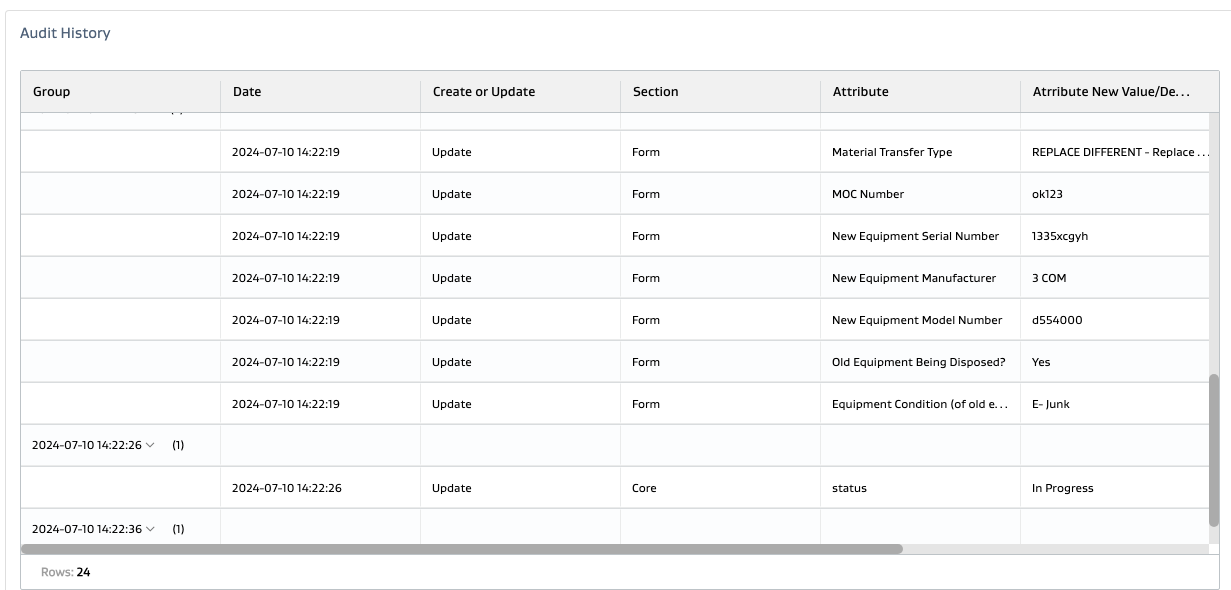Click the vertical scrollbar thumb
Image resolution: width=1231 pixels, height=590 pixels.
tap(1214, 450)
